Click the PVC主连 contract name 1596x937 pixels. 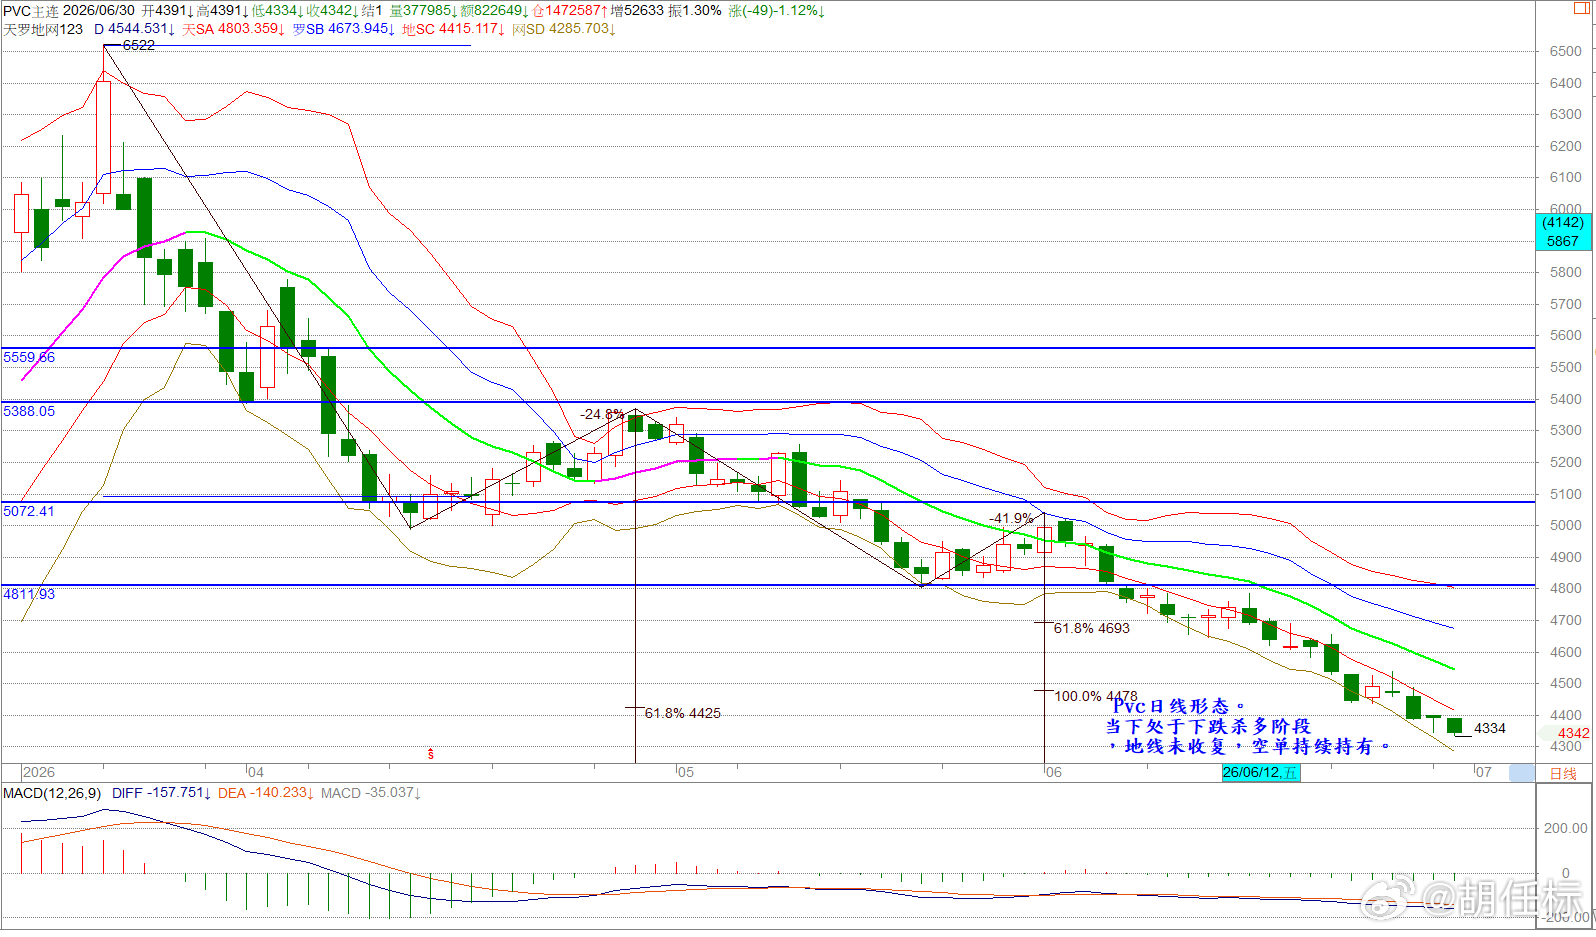tap(31, 11)
